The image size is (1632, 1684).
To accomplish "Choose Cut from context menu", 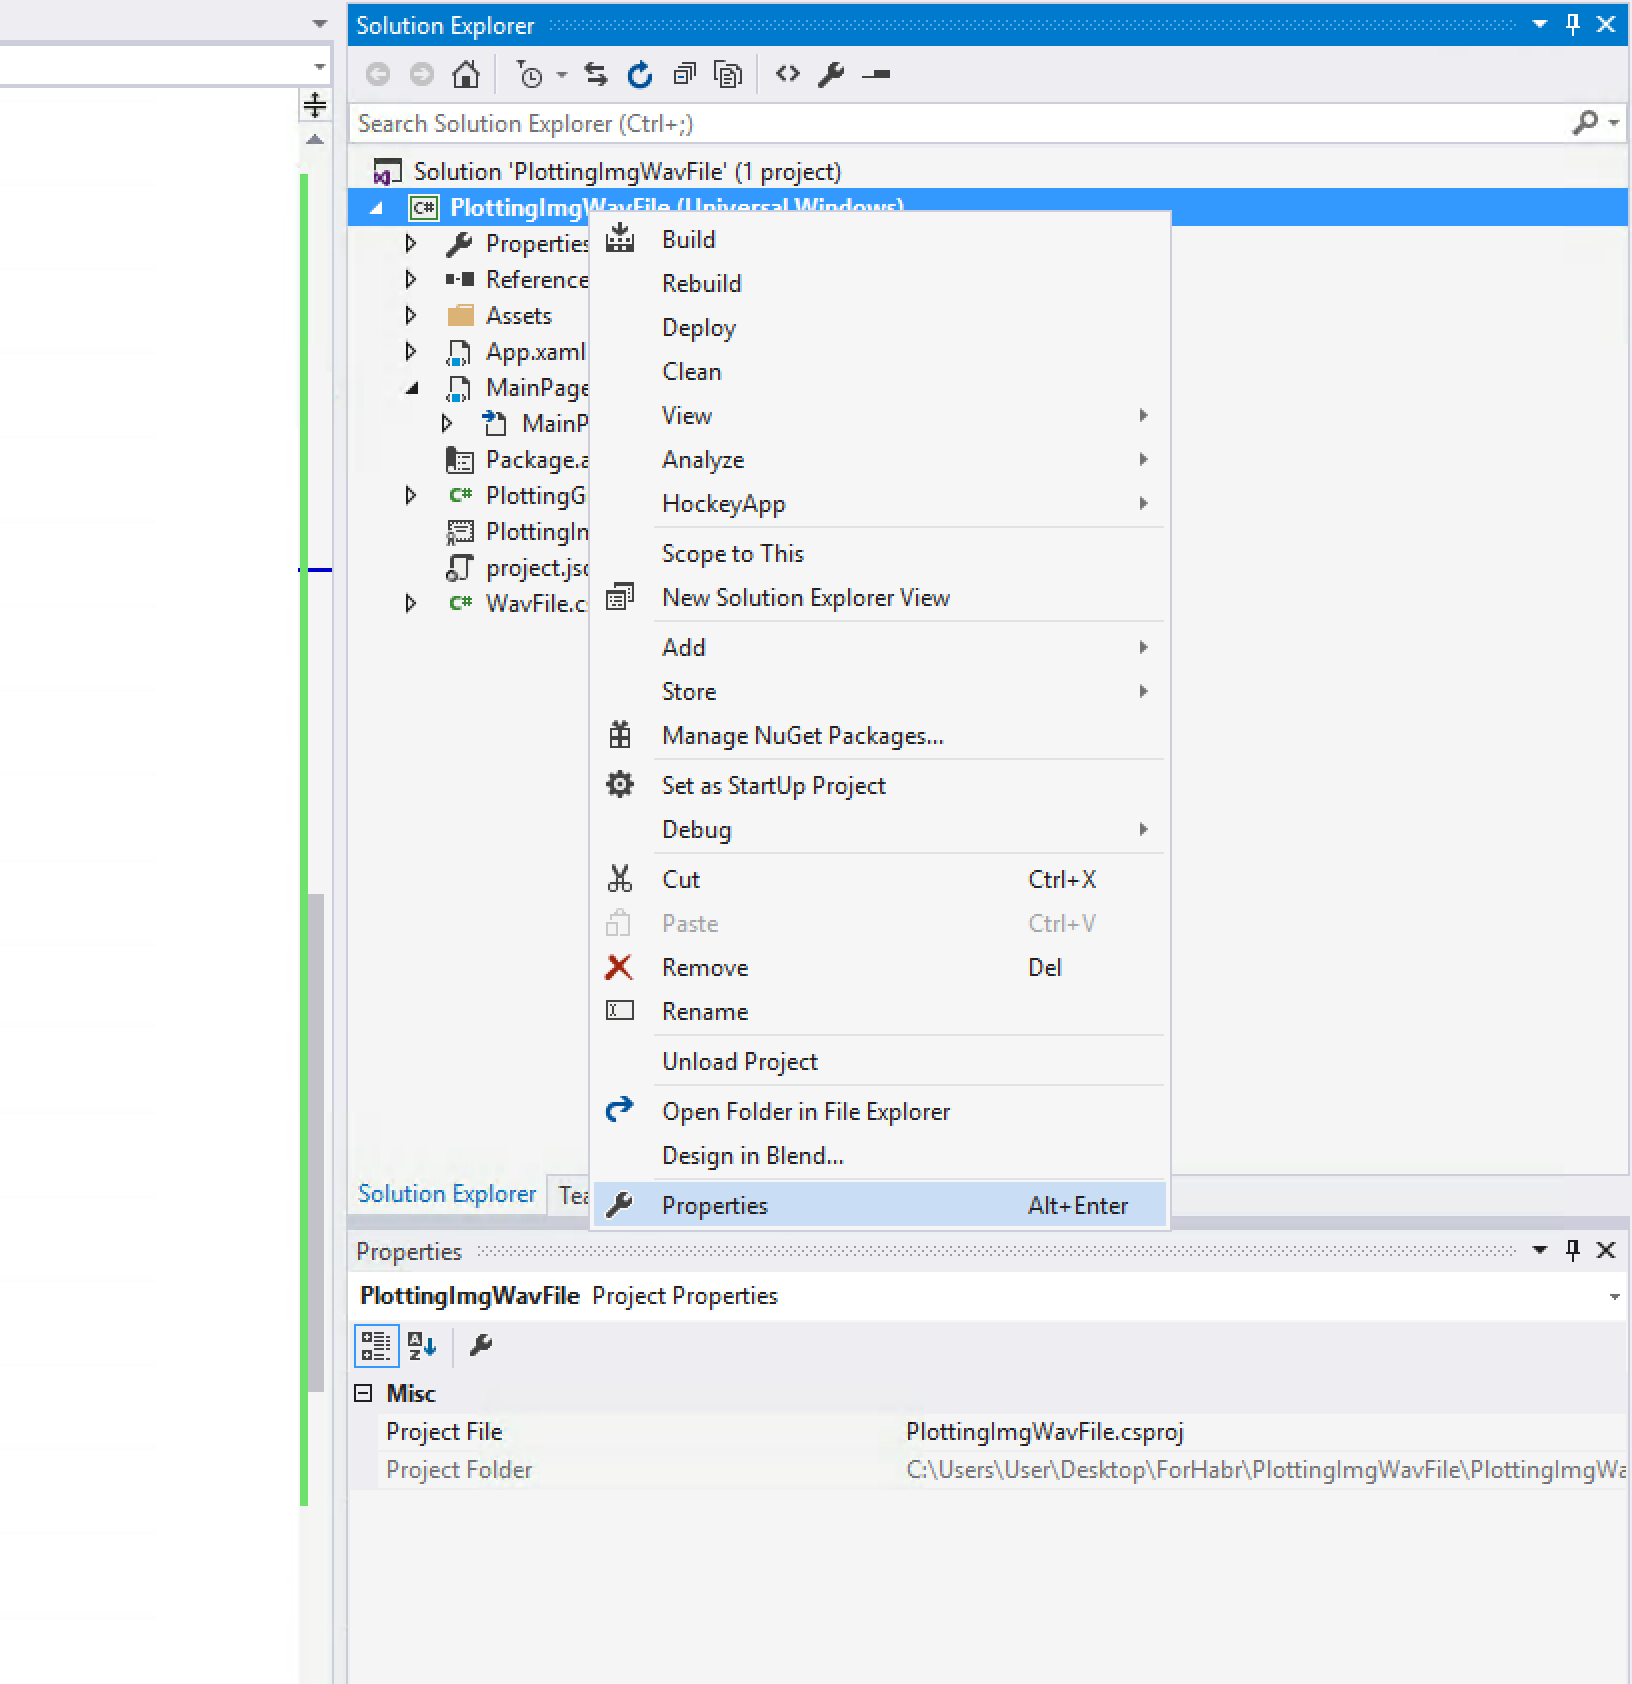I will click(881, 880).
